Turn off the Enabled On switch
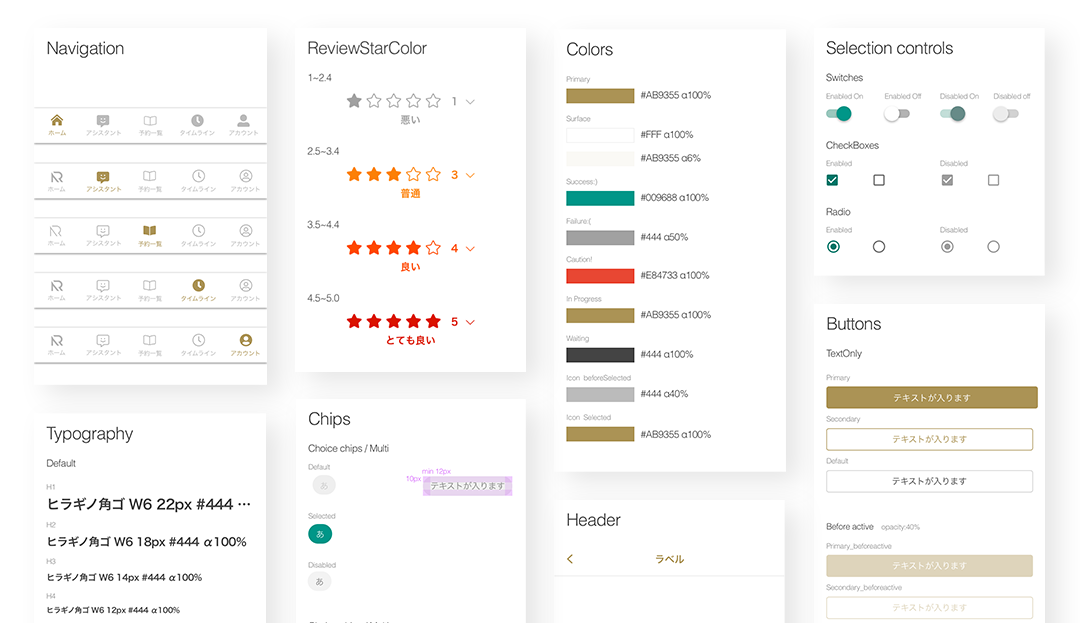Screen dimensions: 1080x623 pos(838,114)
